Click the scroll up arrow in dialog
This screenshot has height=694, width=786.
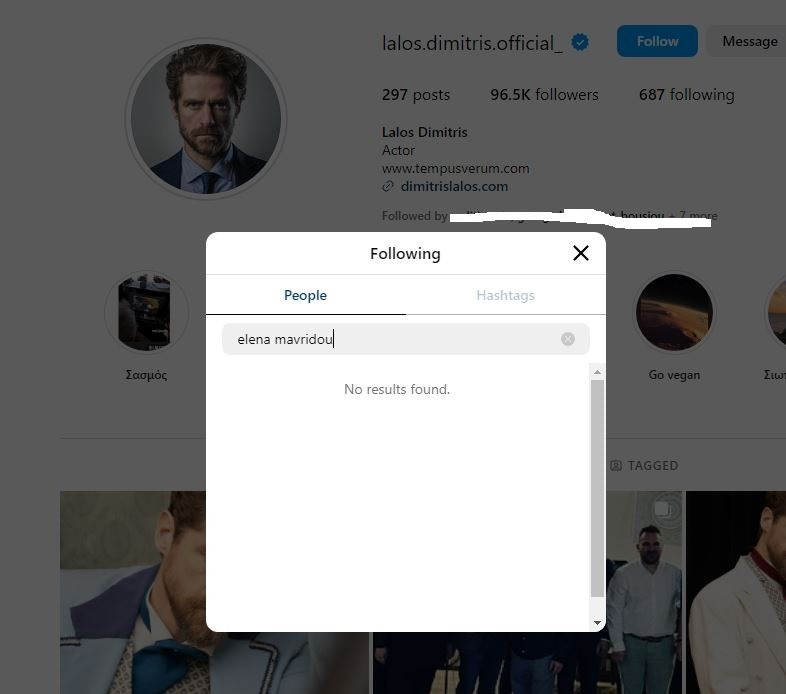(x=598, y=372)
